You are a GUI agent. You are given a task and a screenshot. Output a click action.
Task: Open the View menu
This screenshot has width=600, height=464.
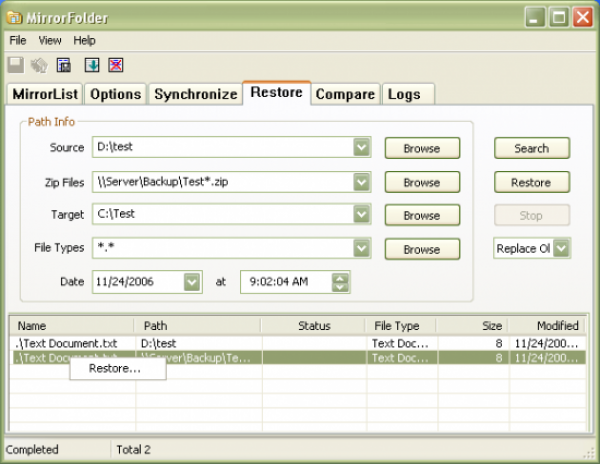click(x=50, y=40)
